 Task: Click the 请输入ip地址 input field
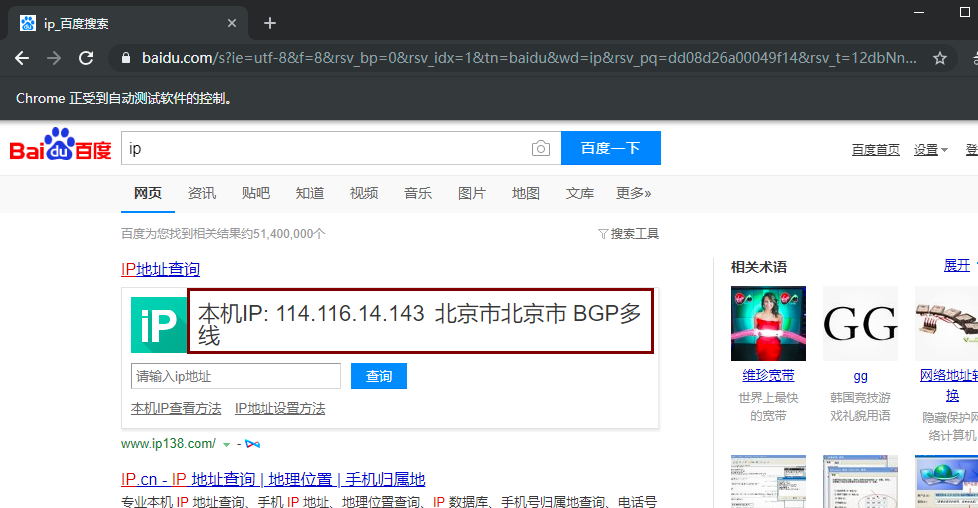tap(236, 376)
